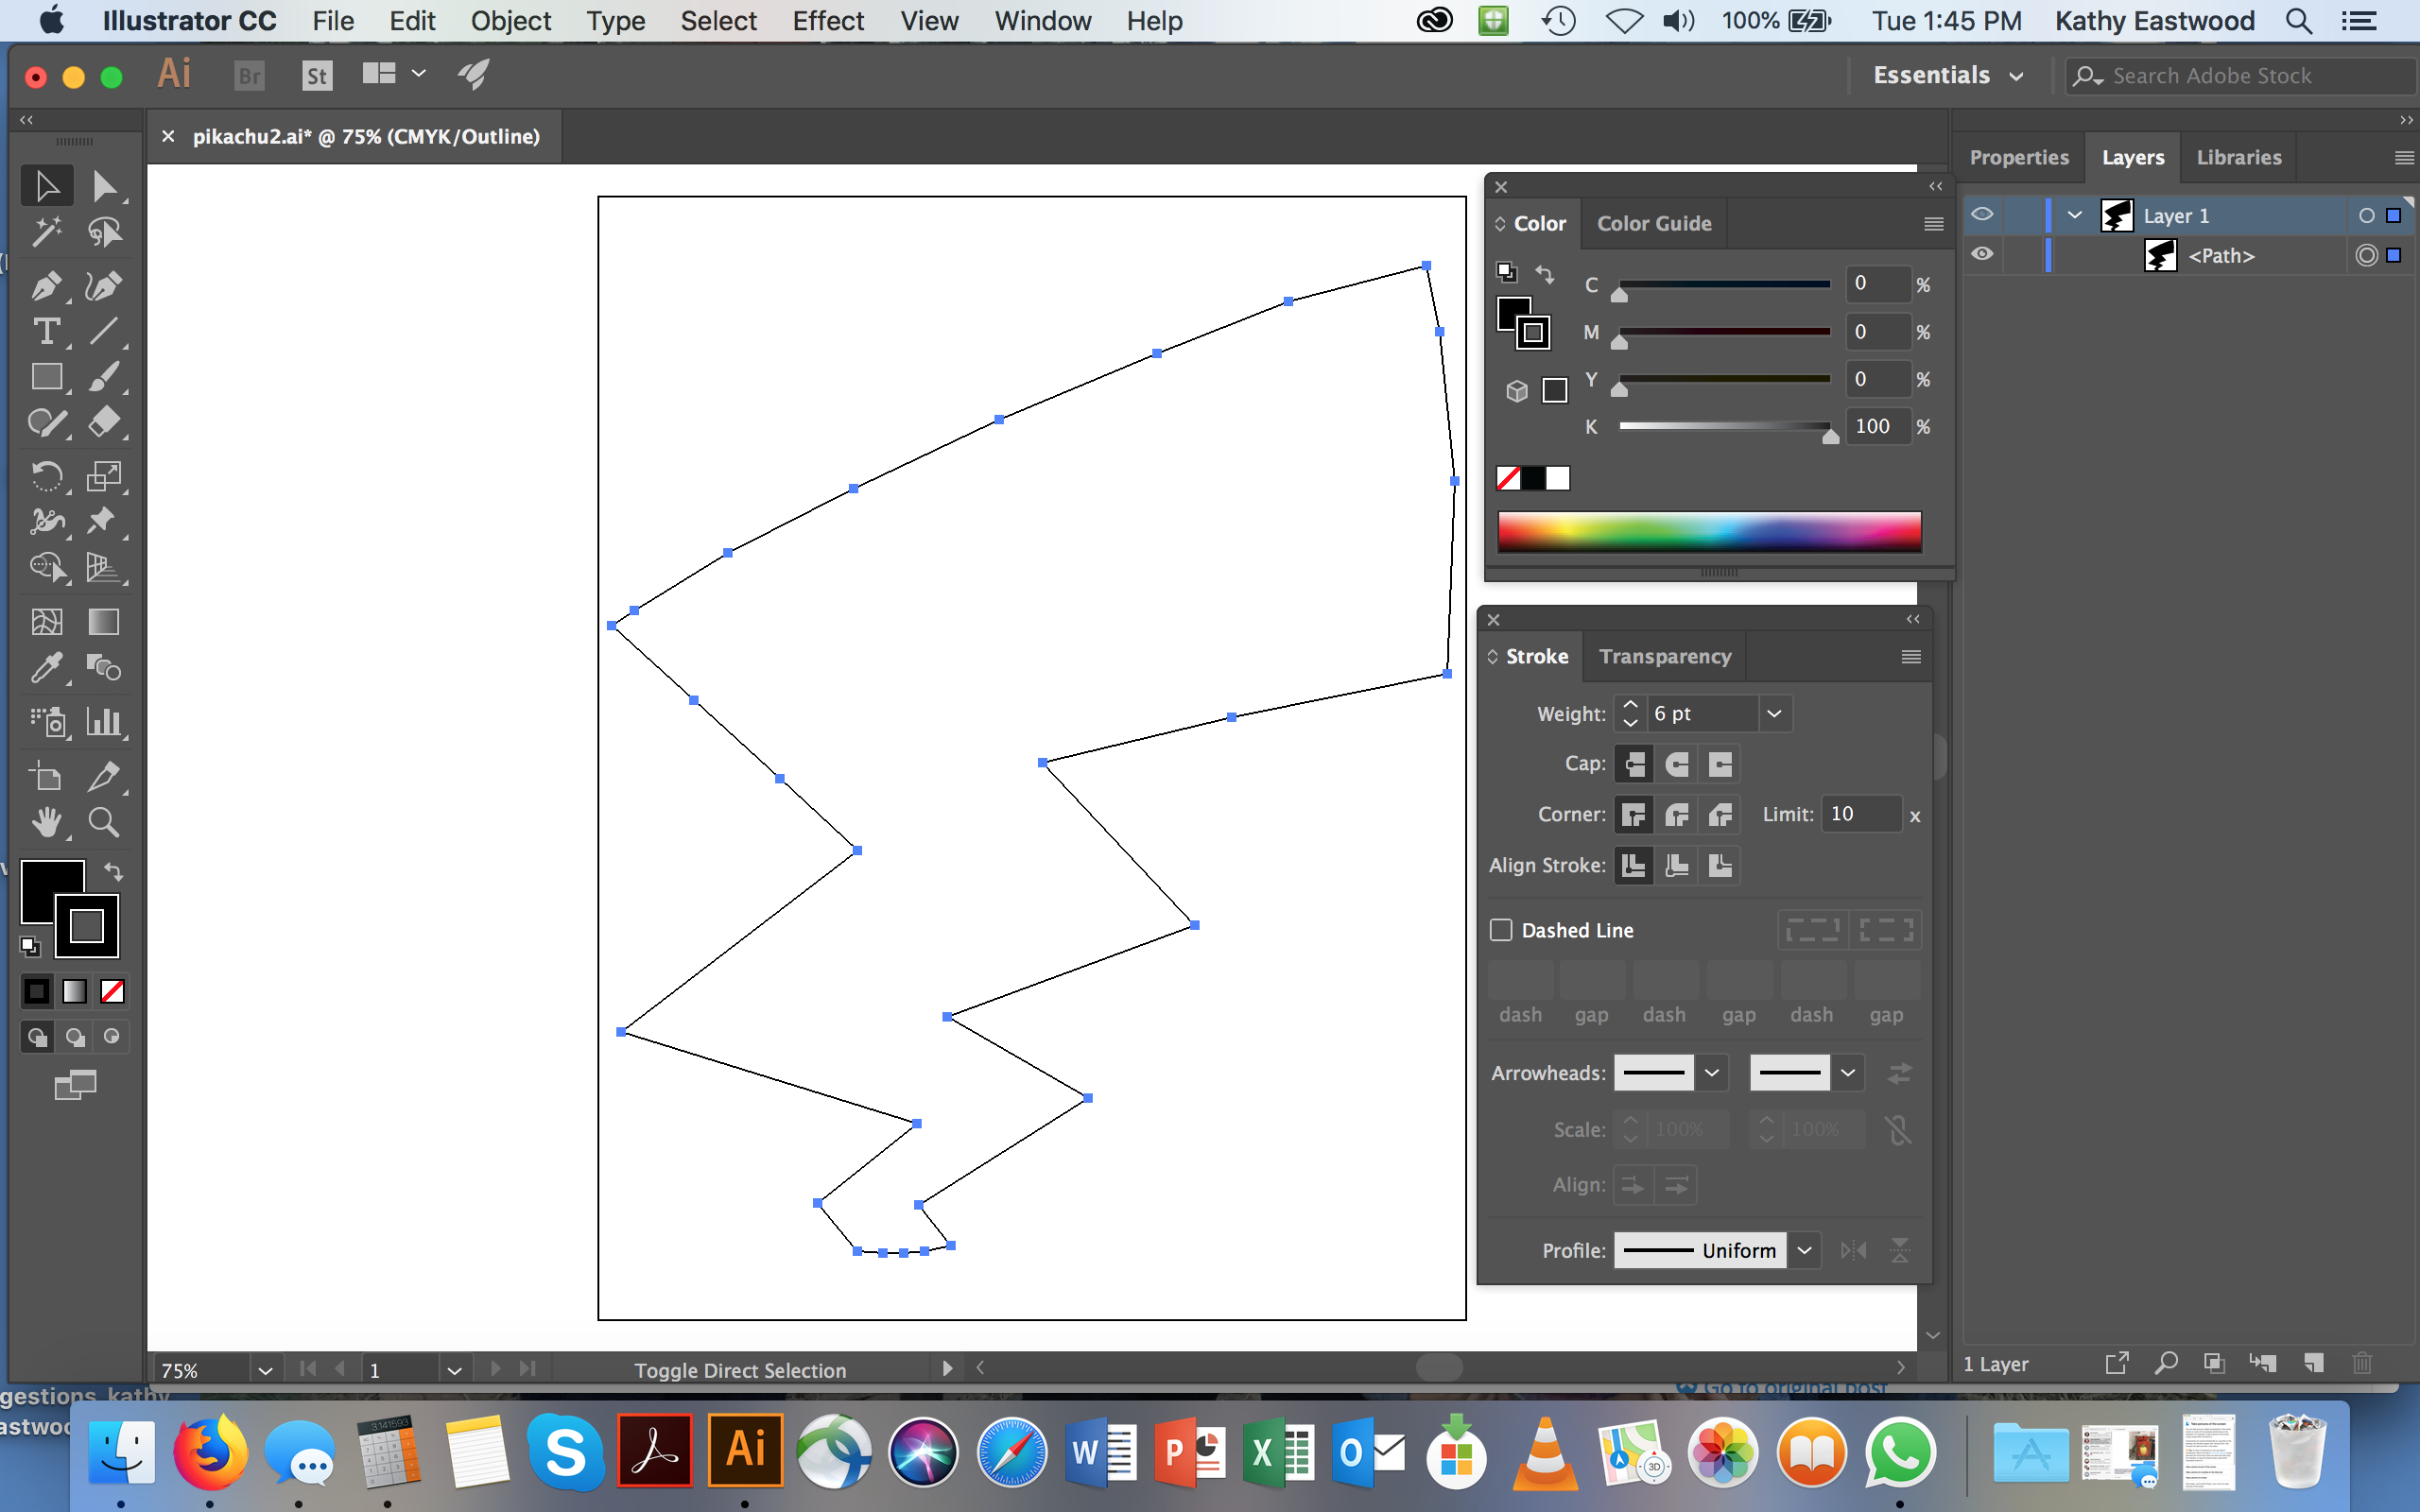Click the CMYK color spectrum bar

point(1709,531)
